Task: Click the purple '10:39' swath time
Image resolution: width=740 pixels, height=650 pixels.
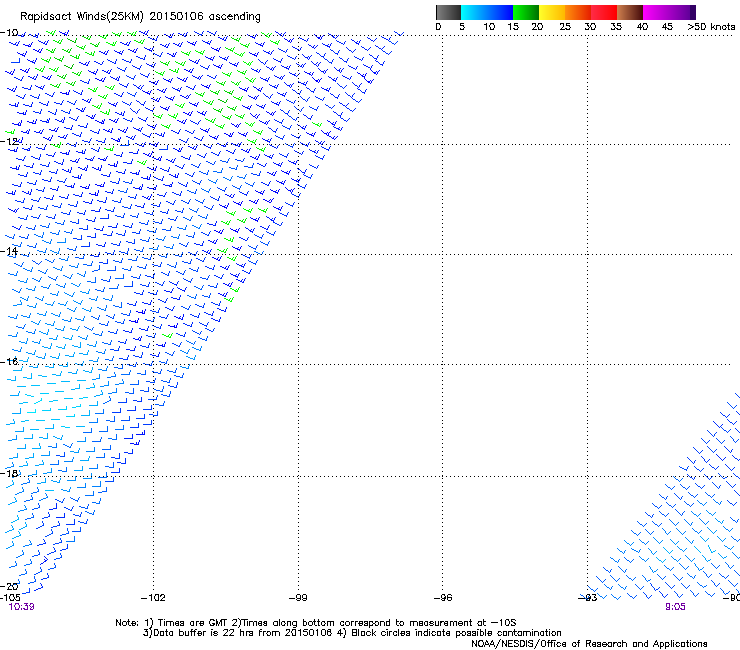Action: coord(22,607)
